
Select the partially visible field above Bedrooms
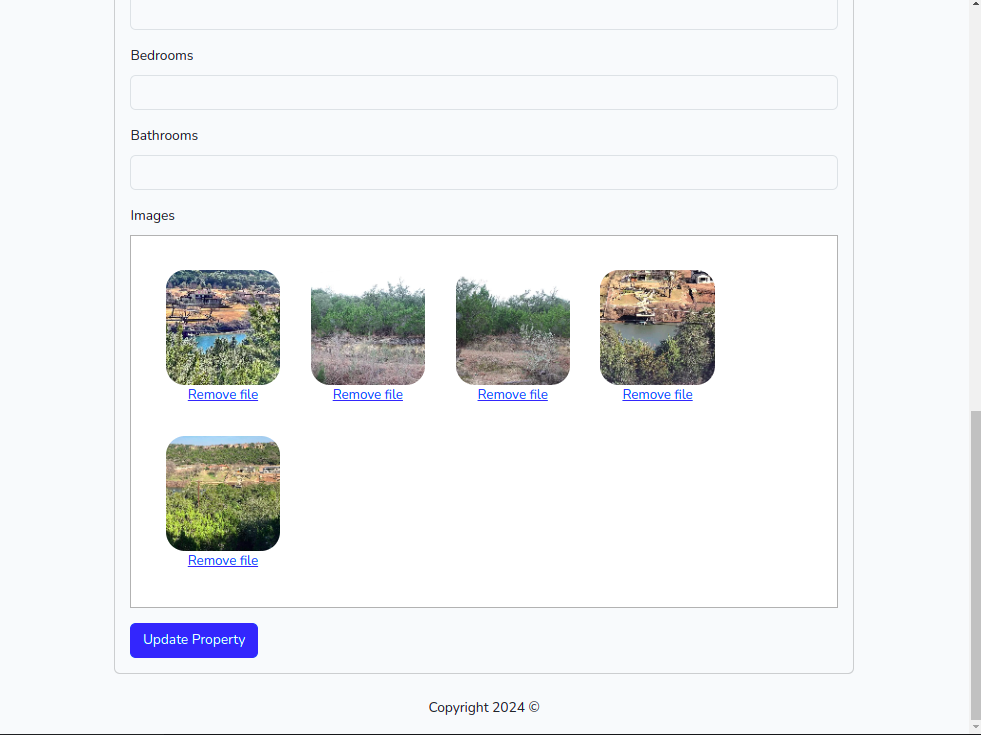(484, 14)
